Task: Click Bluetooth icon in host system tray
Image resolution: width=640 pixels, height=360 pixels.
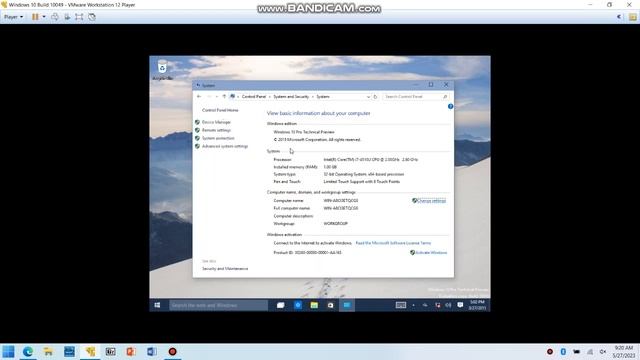Action: click(563, 351)
